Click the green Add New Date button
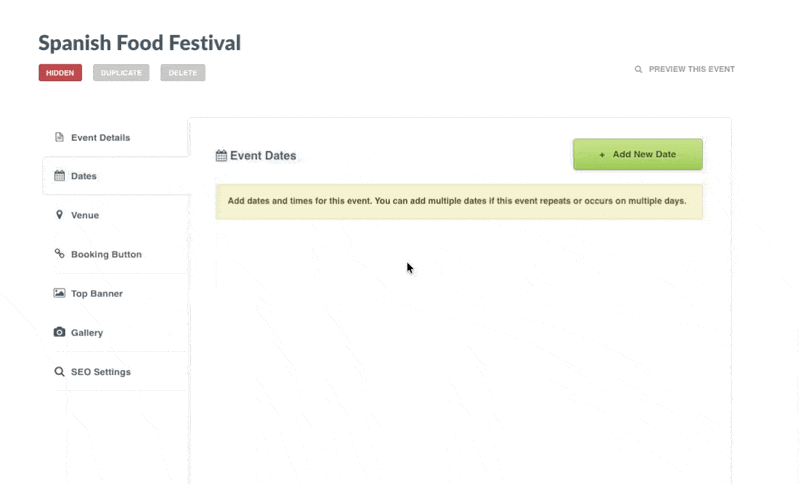 pos(637,155)
